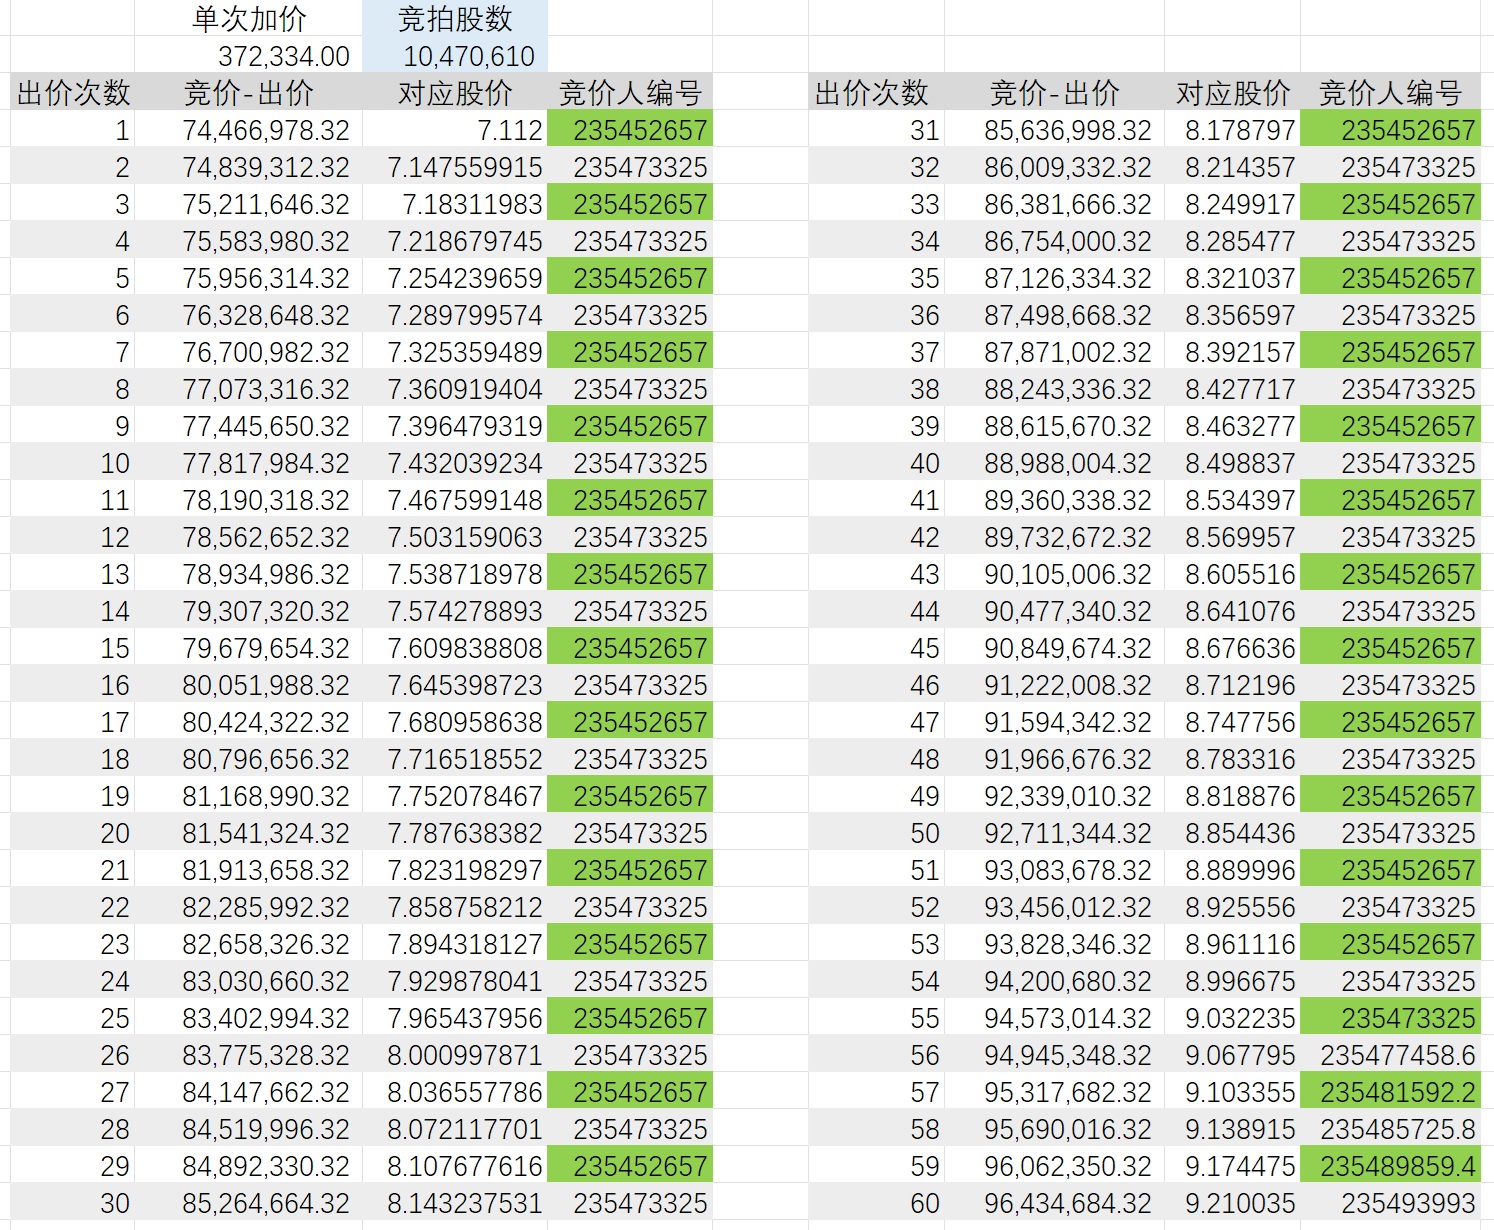Click bidder ID 235489859.4

pos(1390,1166)
